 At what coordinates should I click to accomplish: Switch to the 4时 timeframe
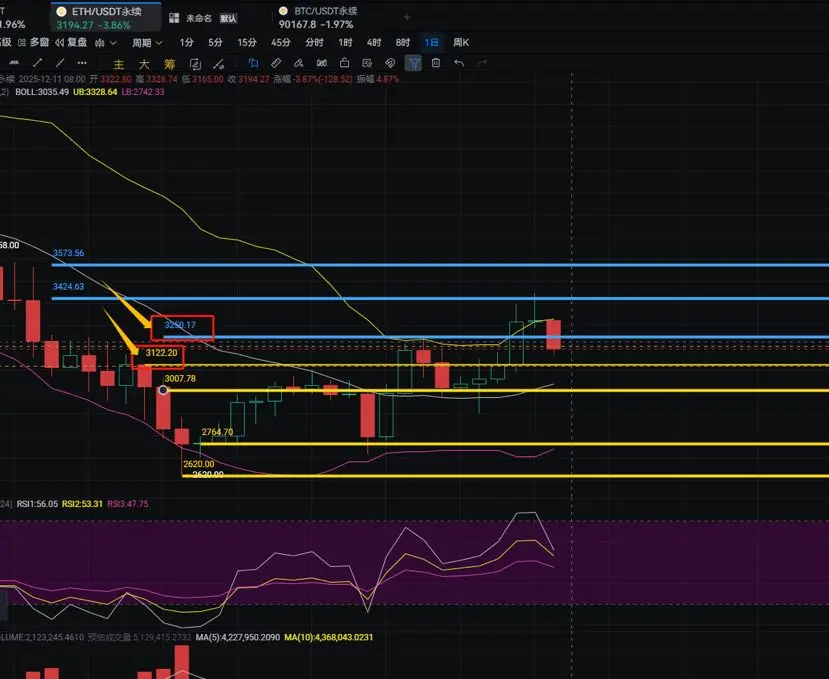click(374, 42)
